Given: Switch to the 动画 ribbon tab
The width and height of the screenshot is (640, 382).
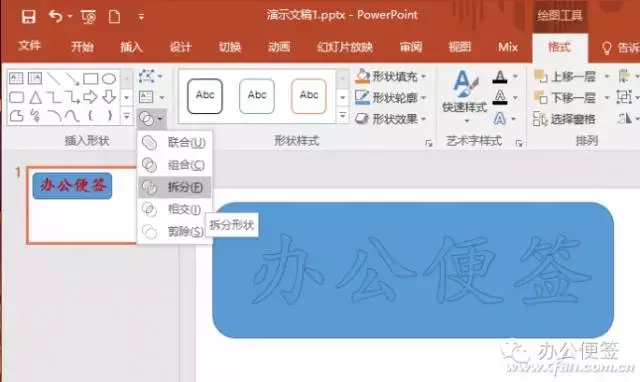Looking at the screenshot, I should pos(279,47).
